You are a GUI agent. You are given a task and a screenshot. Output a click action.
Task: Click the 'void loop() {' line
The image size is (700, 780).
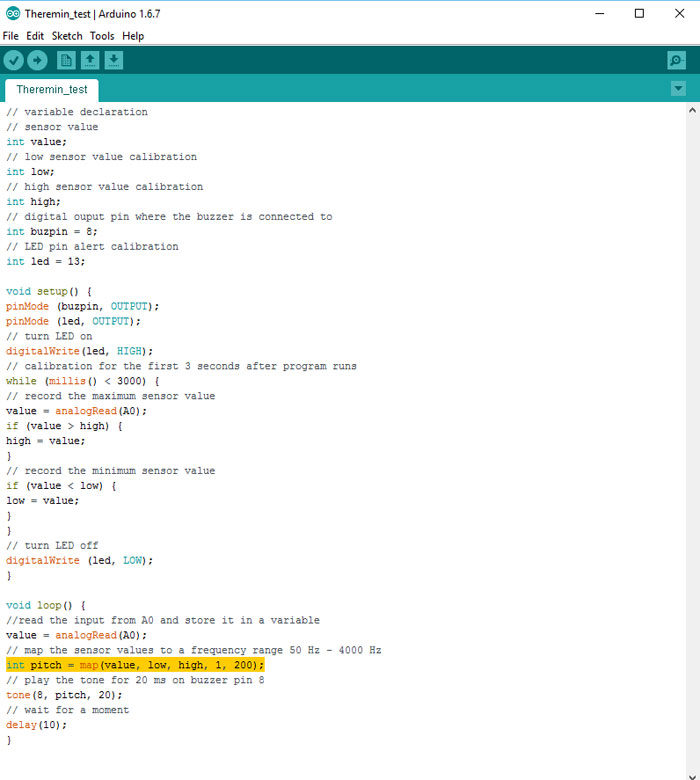click(46, 605)
